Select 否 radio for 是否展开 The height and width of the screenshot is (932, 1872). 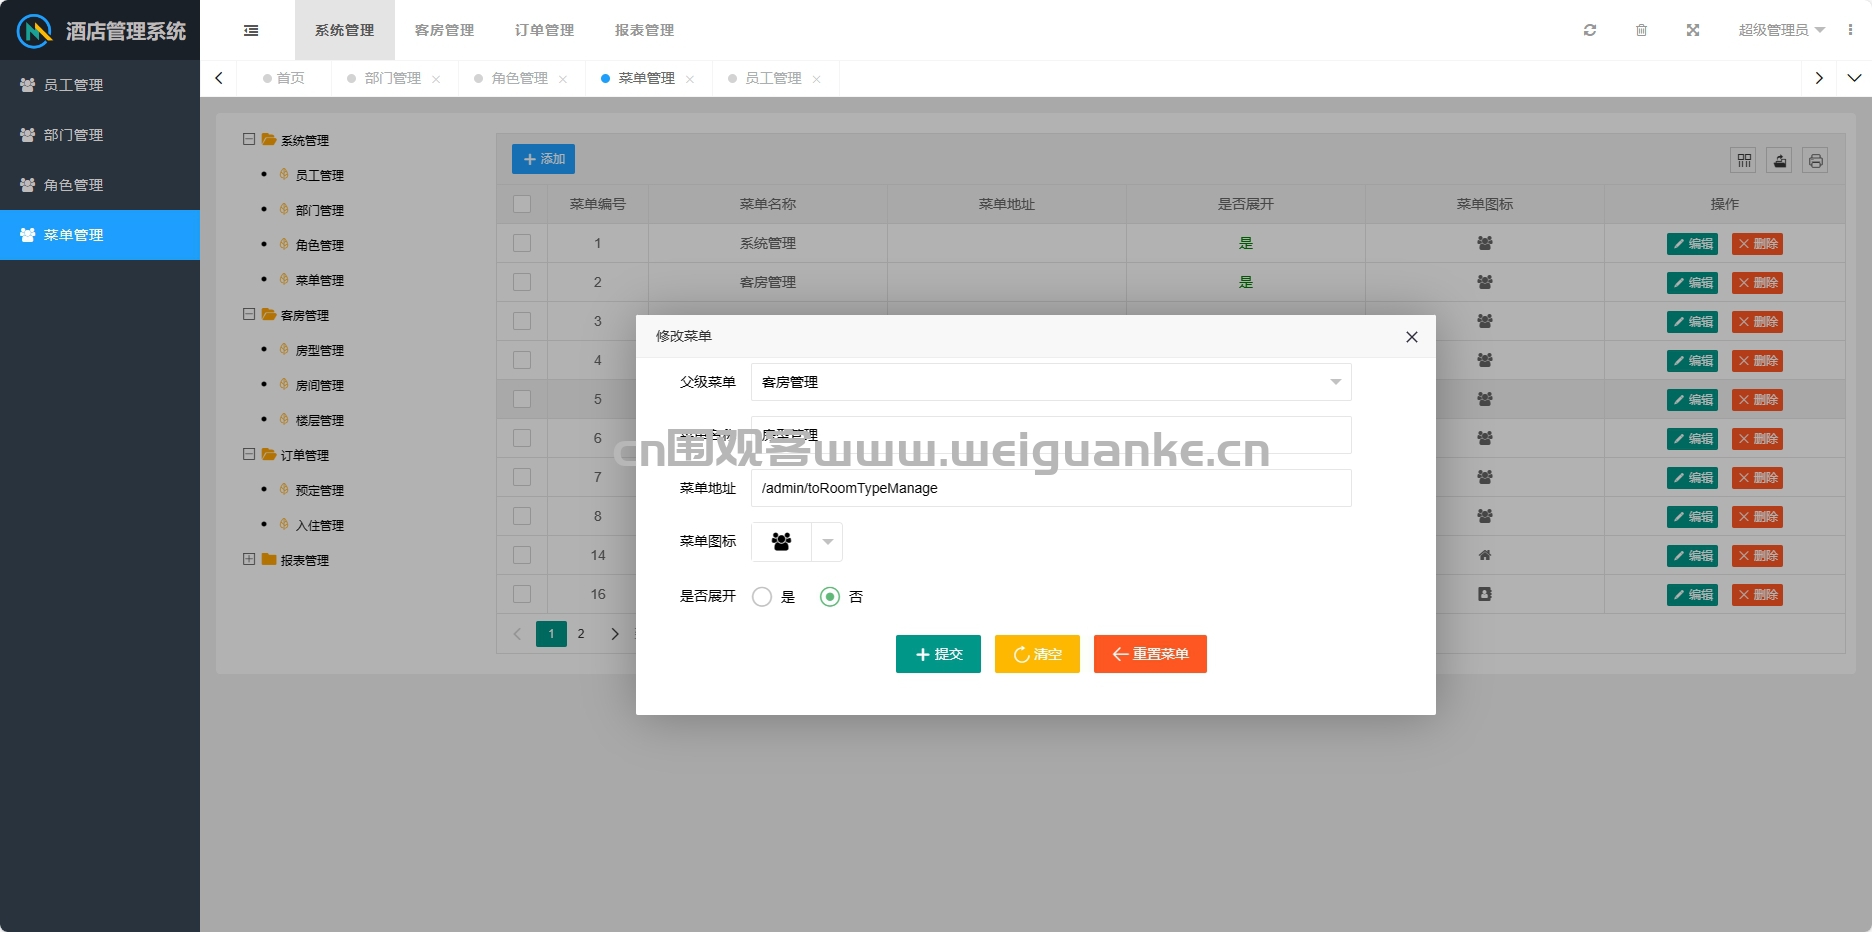(x=830, y=597)
